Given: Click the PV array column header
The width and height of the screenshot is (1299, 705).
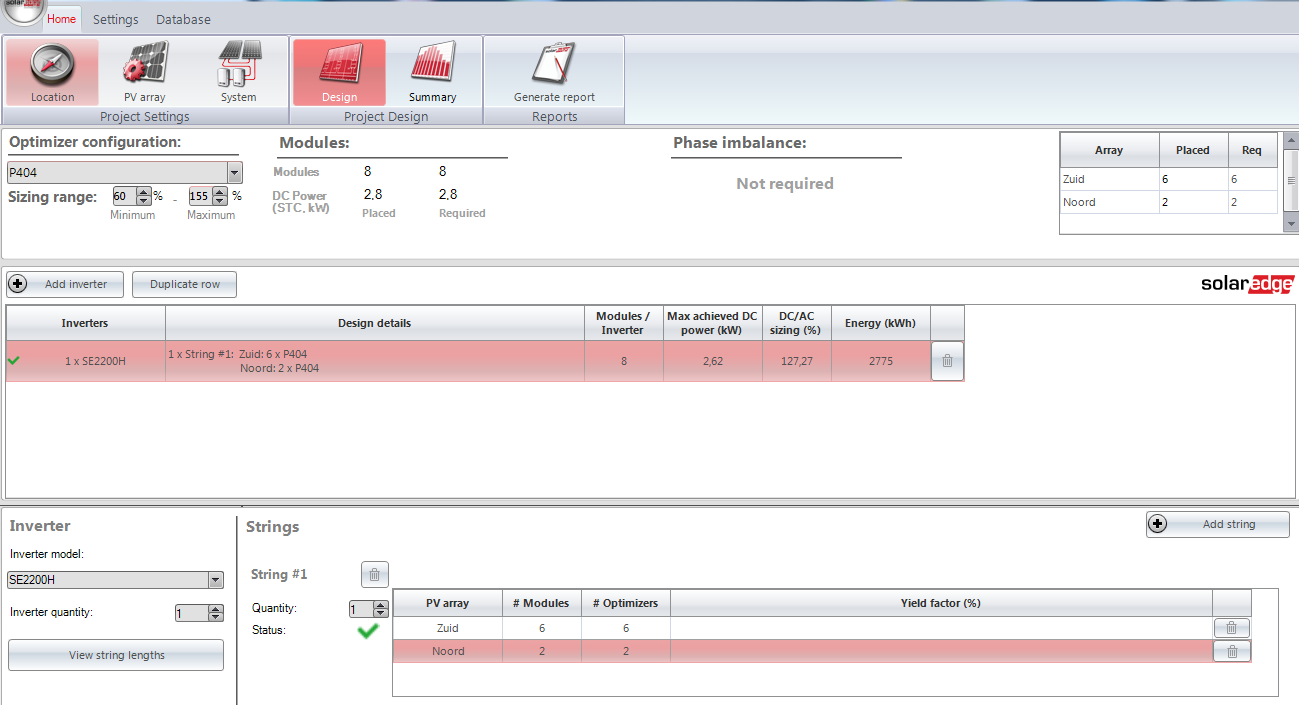Looking at the screenshot, I should pos(448,603).
